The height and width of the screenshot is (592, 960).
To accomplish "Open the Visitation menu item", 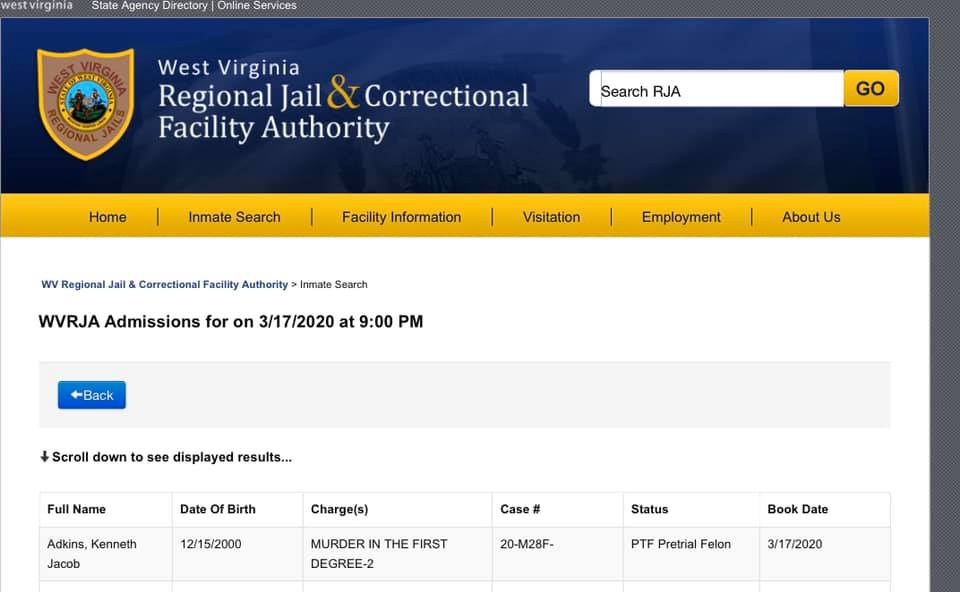I will 552,217.
